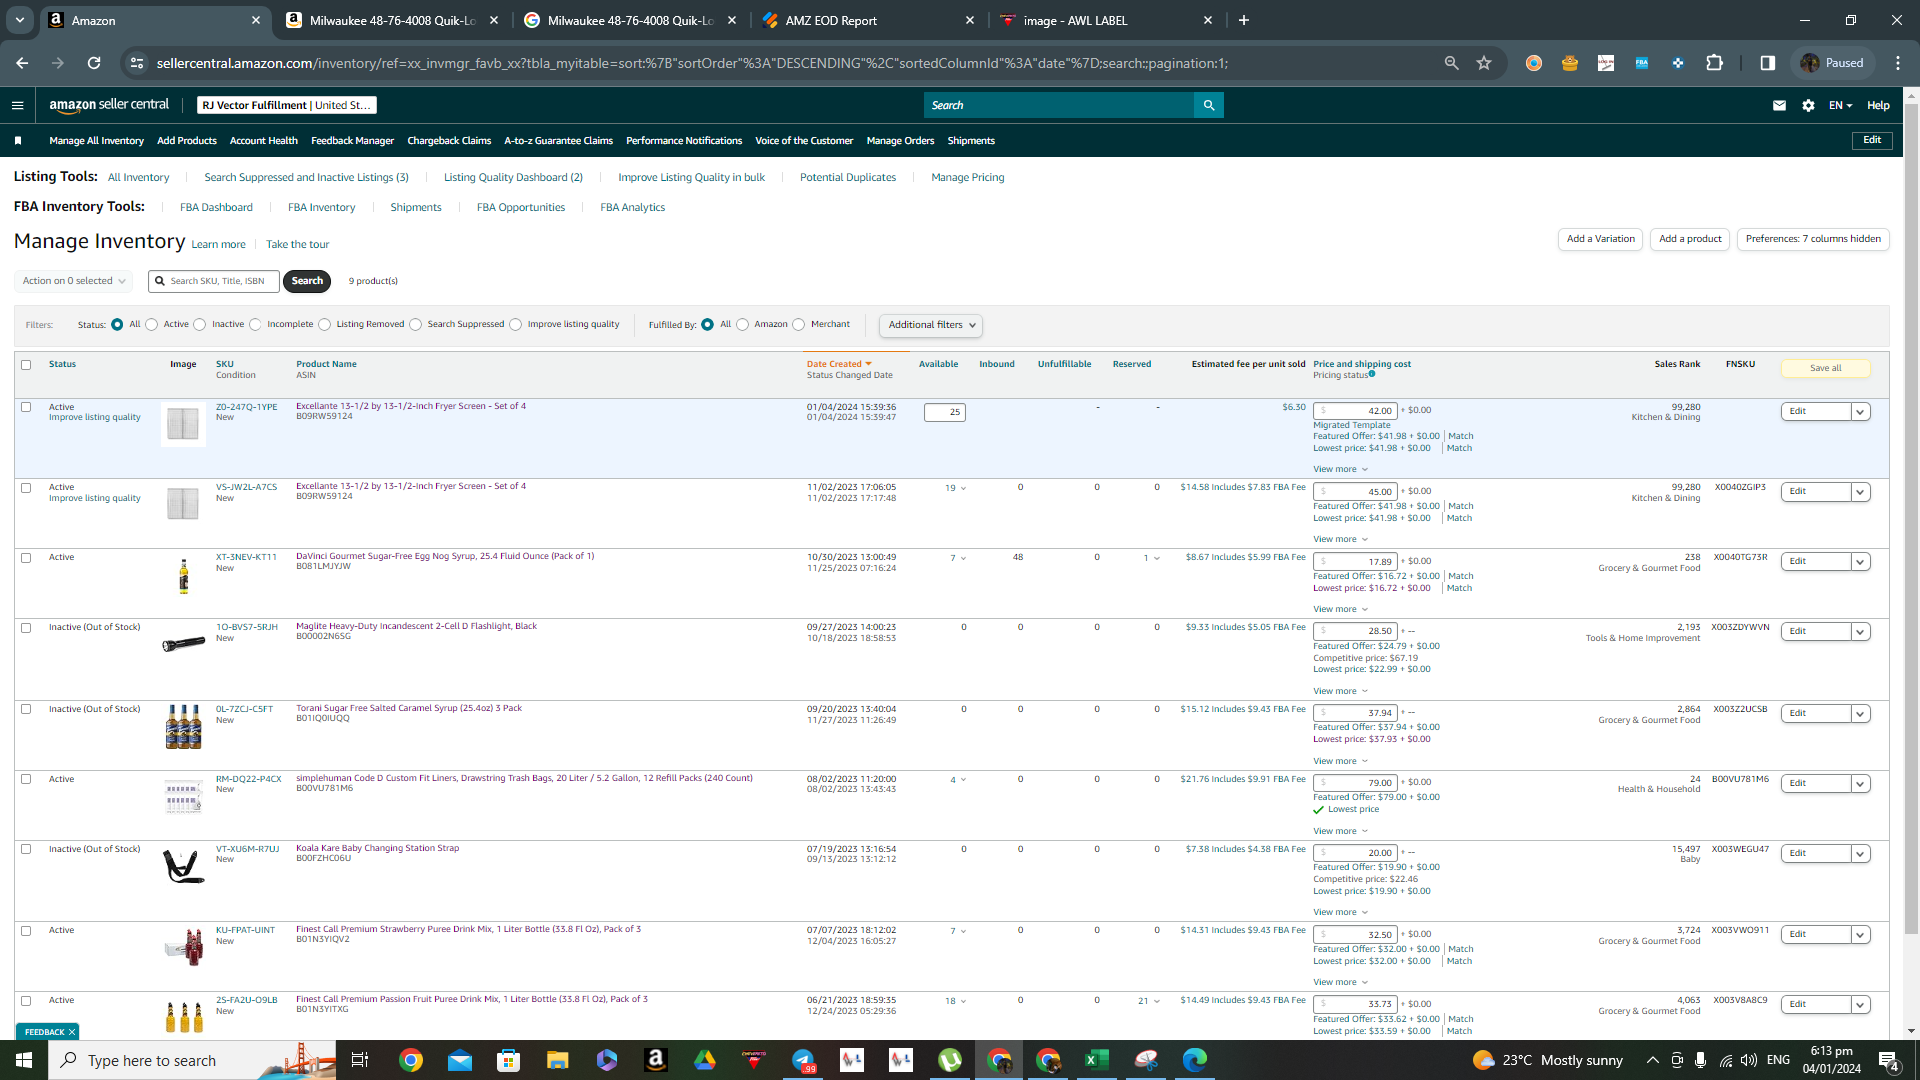The height and width of the screenshot is (1080, 1920).
Task: Open Google Drive from the taskbar
Action: coord(705,1060)
